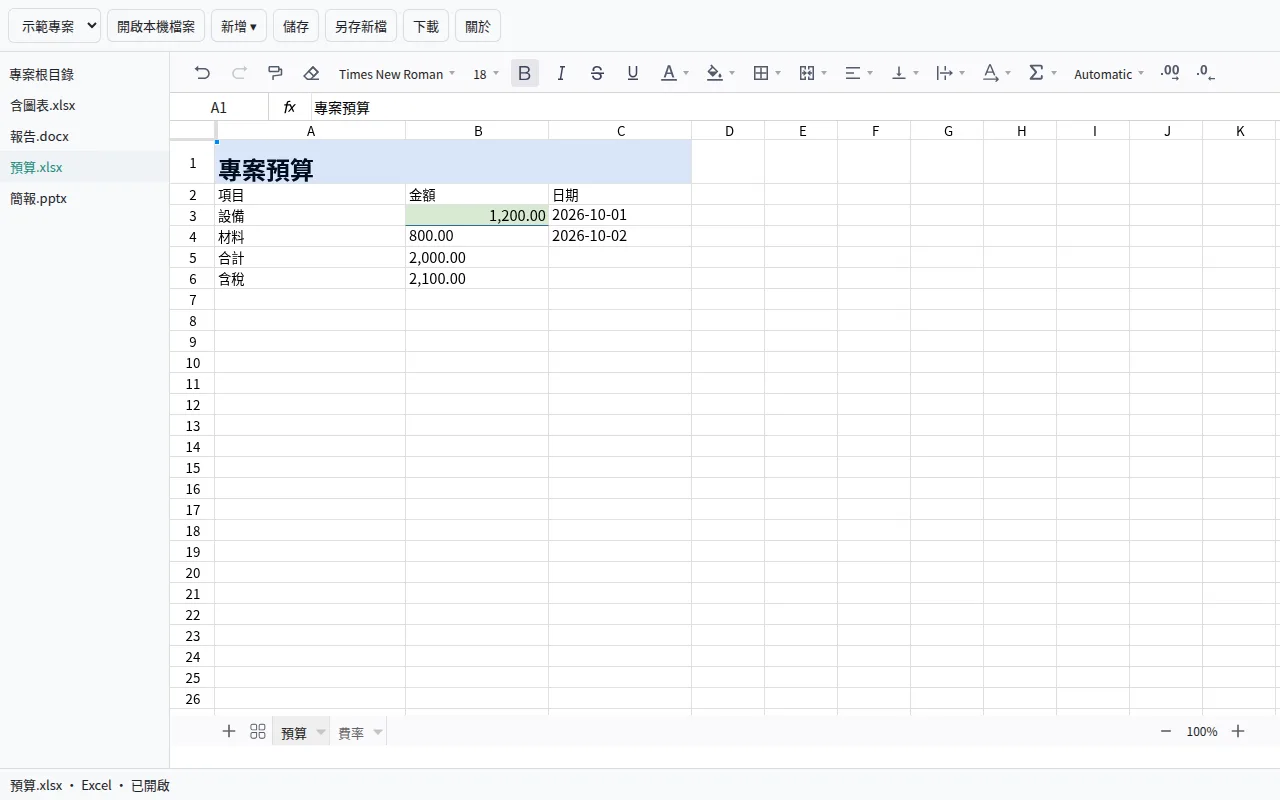Click the redo arrow icon

coord(239,73)
